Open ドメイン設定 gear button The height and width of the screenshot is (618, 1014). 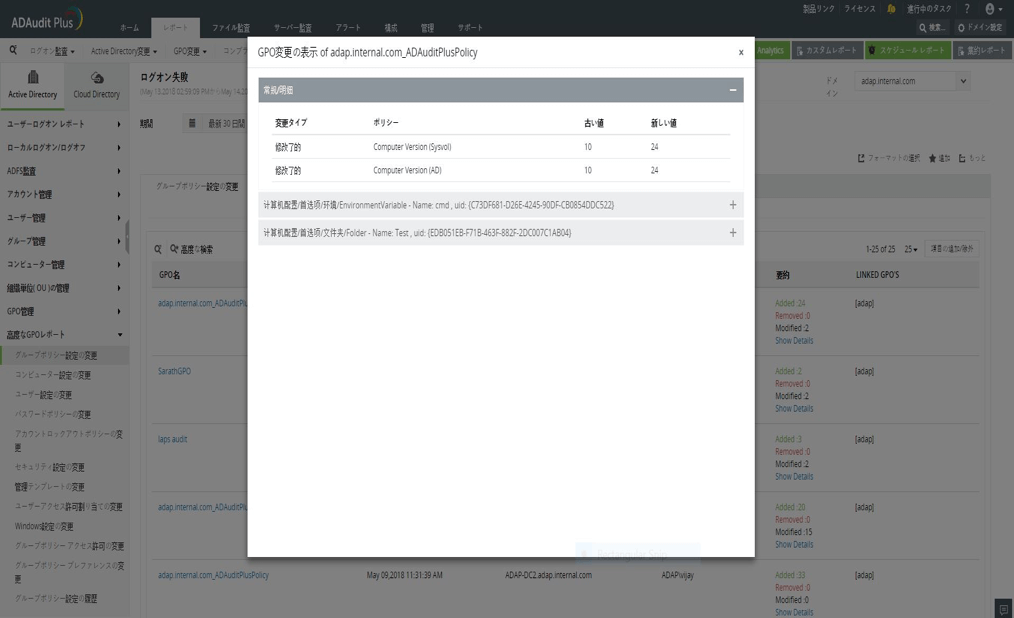coord(980,28)
